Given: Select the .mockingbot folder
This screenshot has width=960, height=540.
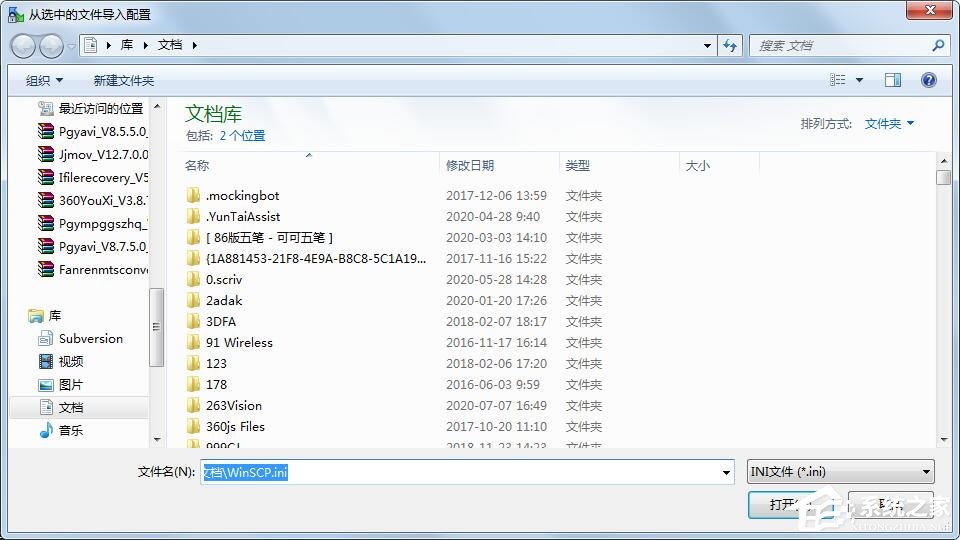Looking at the screenshot, I should click(242, 195).
